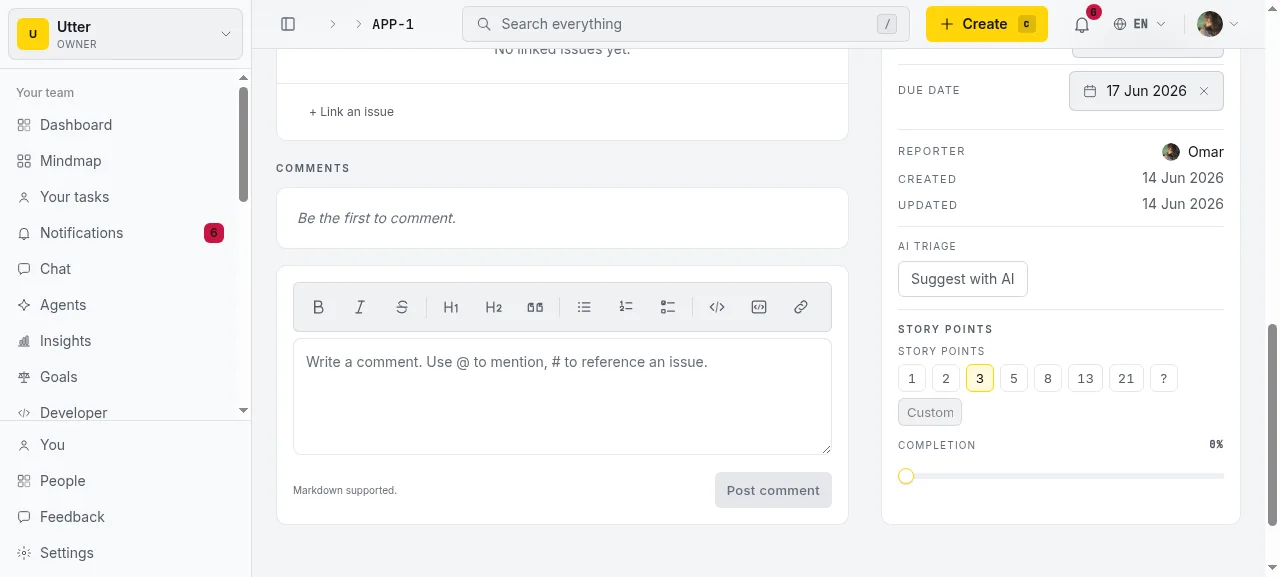The image size is (1280, 577).
Task: Expand the Utter workspace switcher
Action: pos(125,34)
